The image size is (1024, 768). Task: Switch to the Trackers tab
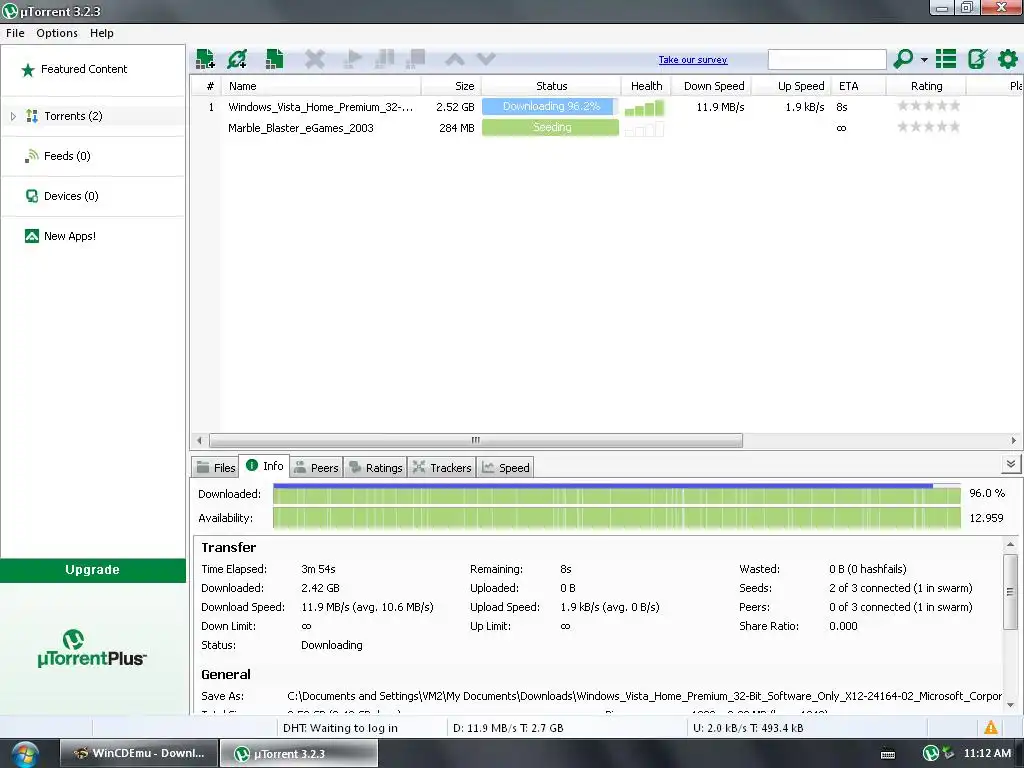point(442,468)
